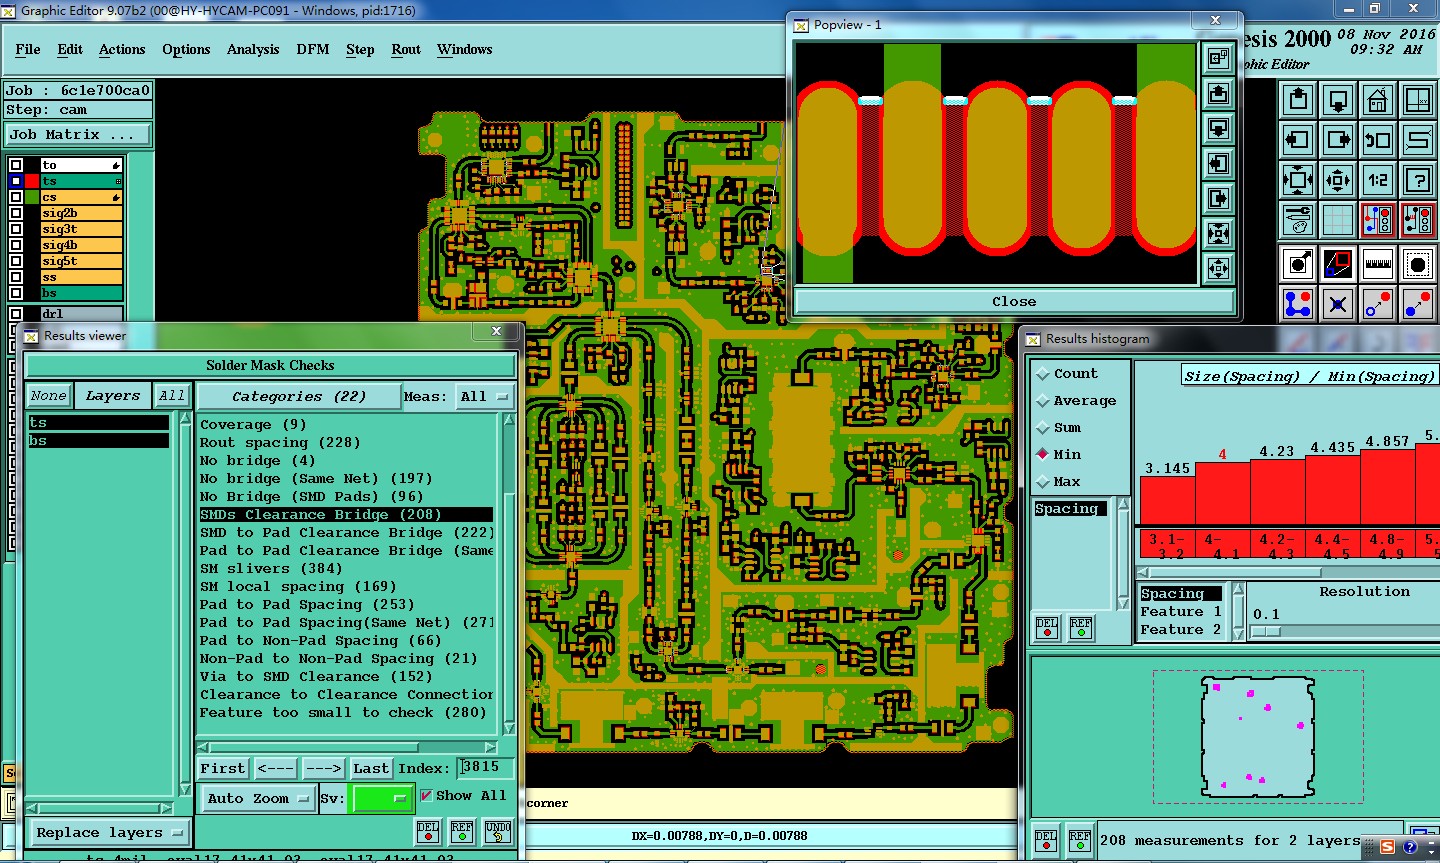Open the Replace layers dropdown
The height and width of the screenshot is (863, 1440).
coord(109,832)
